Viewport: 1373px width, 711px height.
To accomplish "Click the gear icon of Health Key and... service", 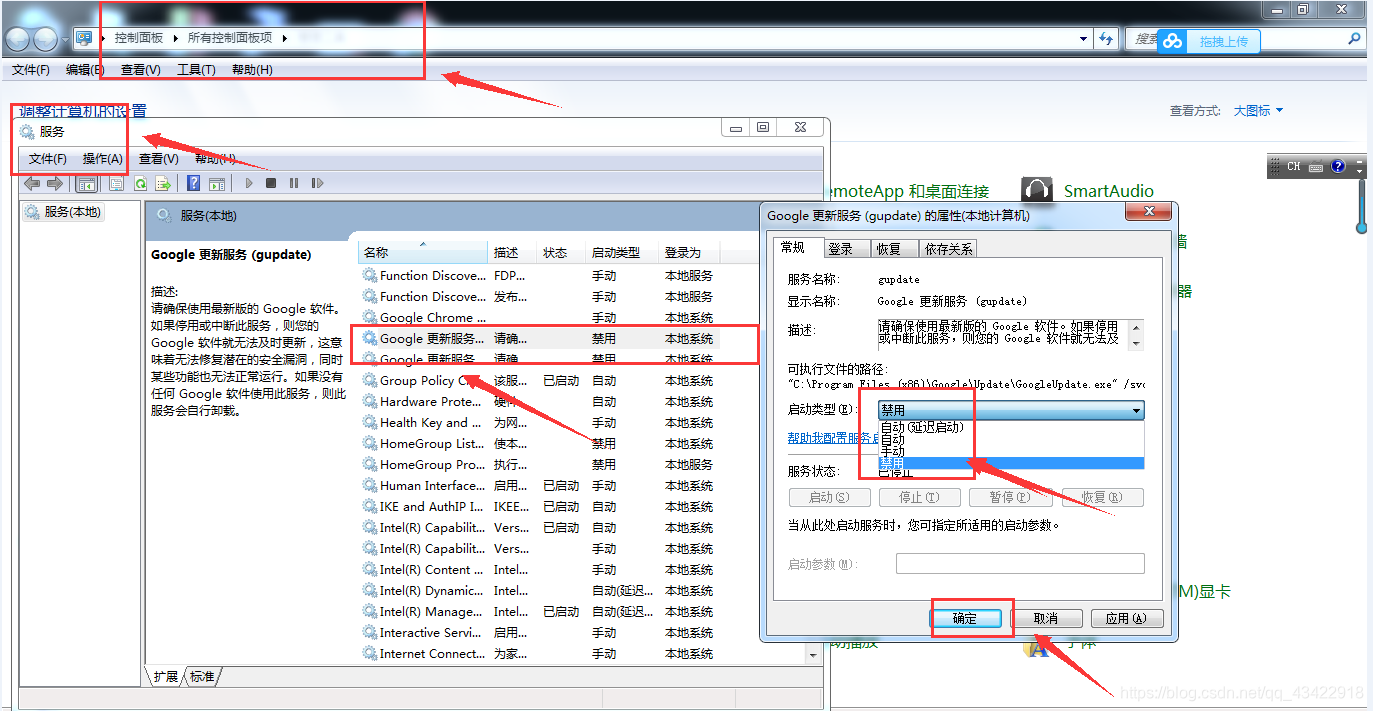I will 370,423.
